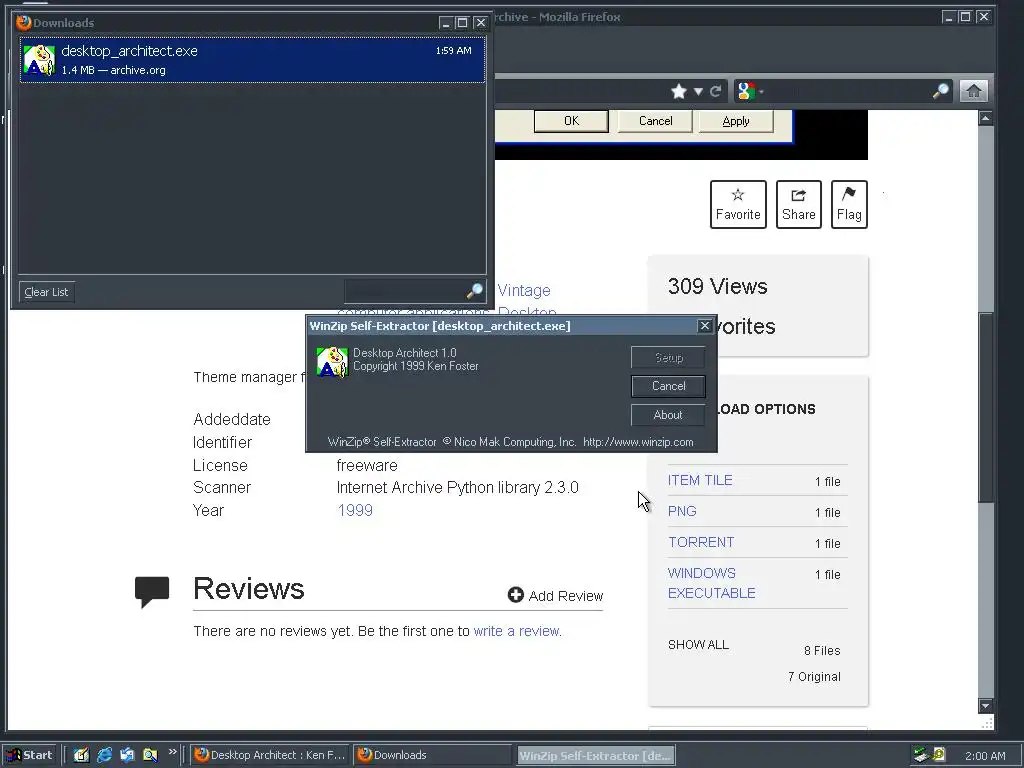This screenshot has width=1024, height=768.
Task: Click the network tray icon
Action: point(921,755)
